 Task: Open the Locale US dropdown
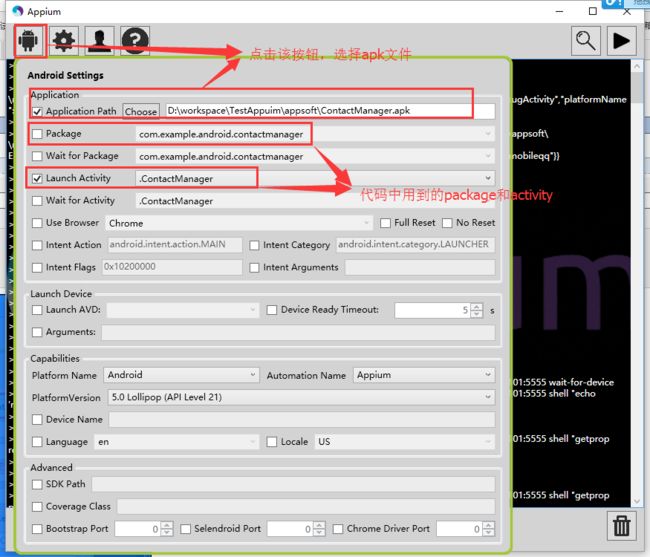pos(405,442)
